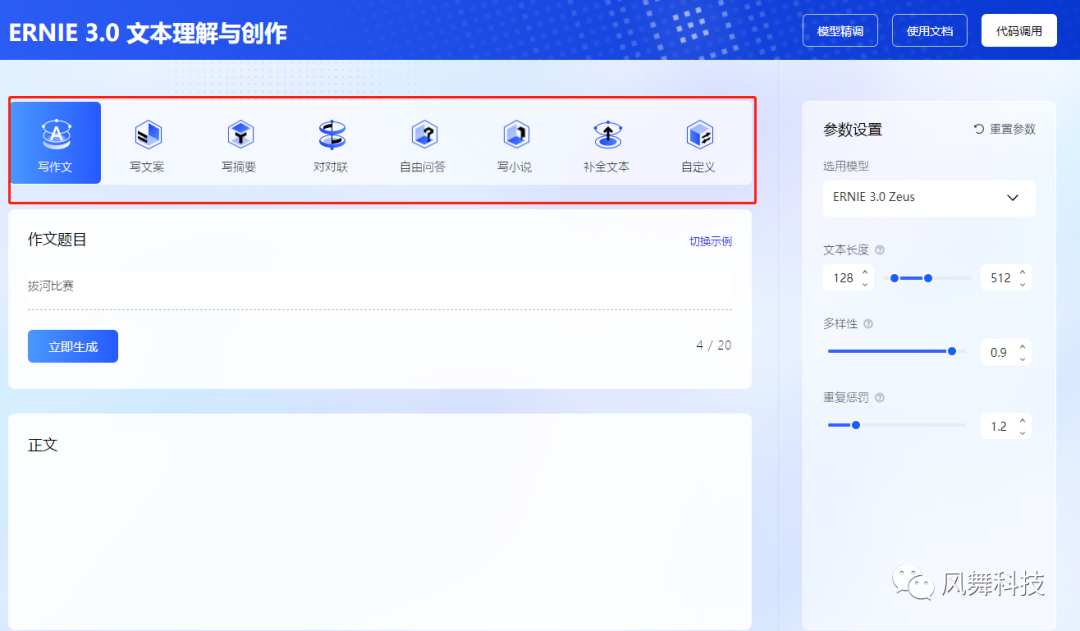Viewport: 1080px width, 631px height.
Task: Select the 写小说 novel writing icon
Action: point(516,134)
